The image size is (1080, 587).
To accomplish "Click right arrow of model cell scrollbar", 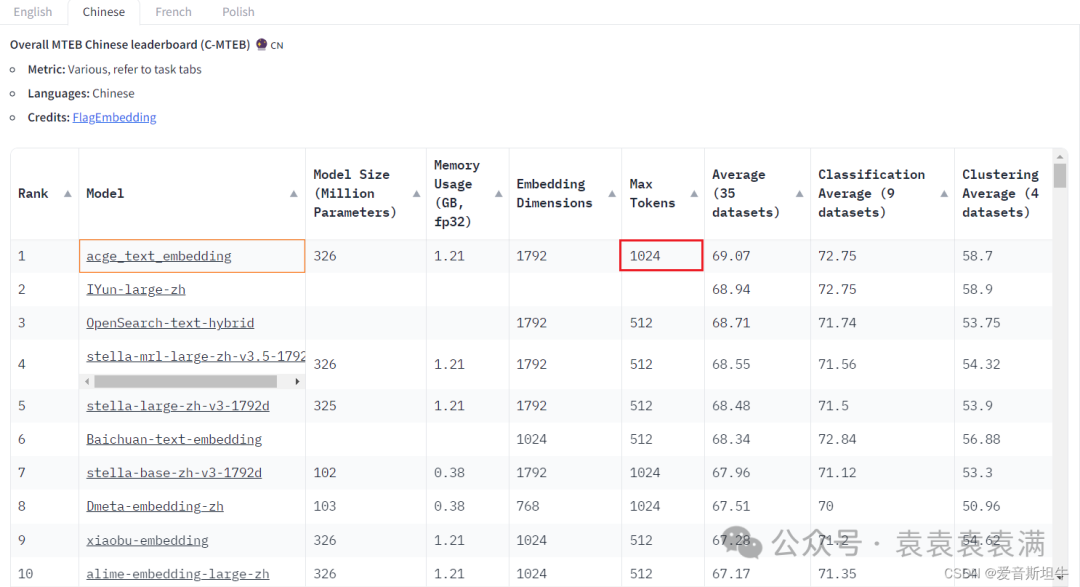I will click(297, 381).
